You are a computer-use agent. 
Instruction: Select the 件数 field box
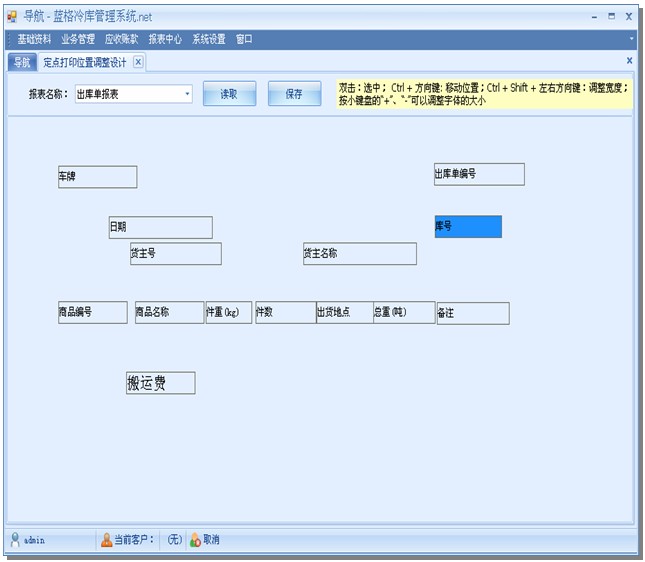click(285, 312)
